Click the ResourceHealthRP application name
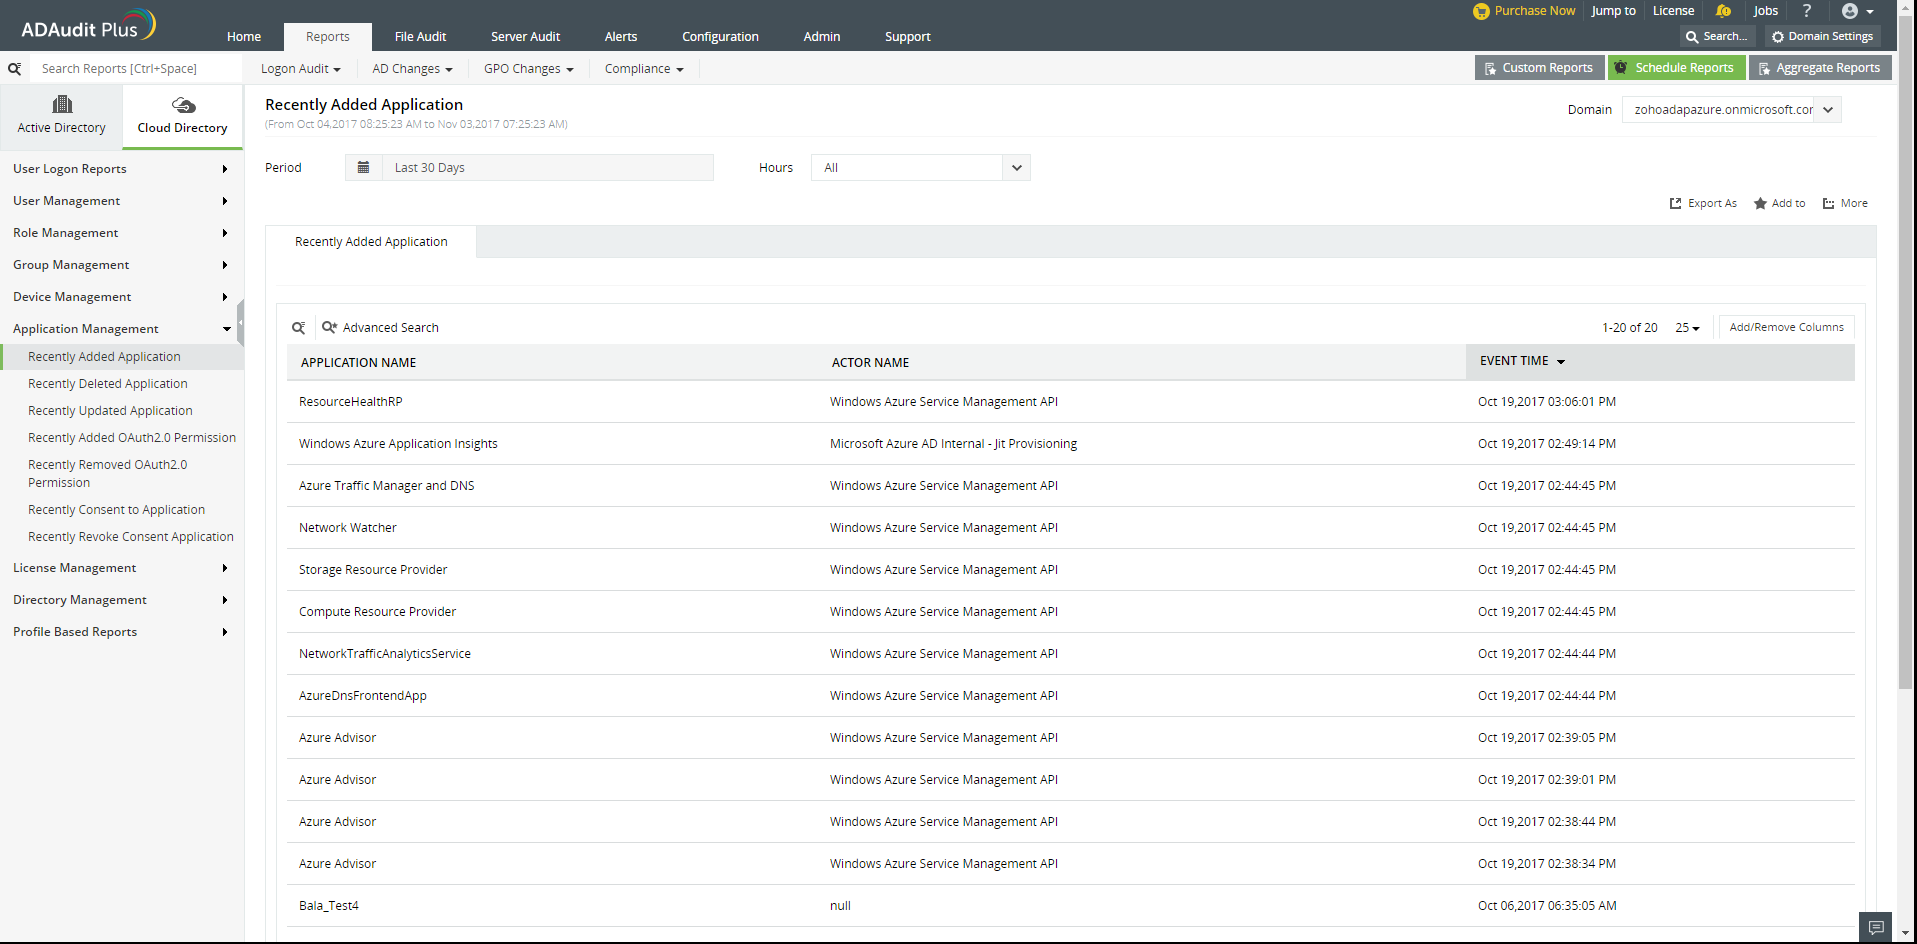The height and width of the screenshot is (944, 1917). tap(351, 402)
